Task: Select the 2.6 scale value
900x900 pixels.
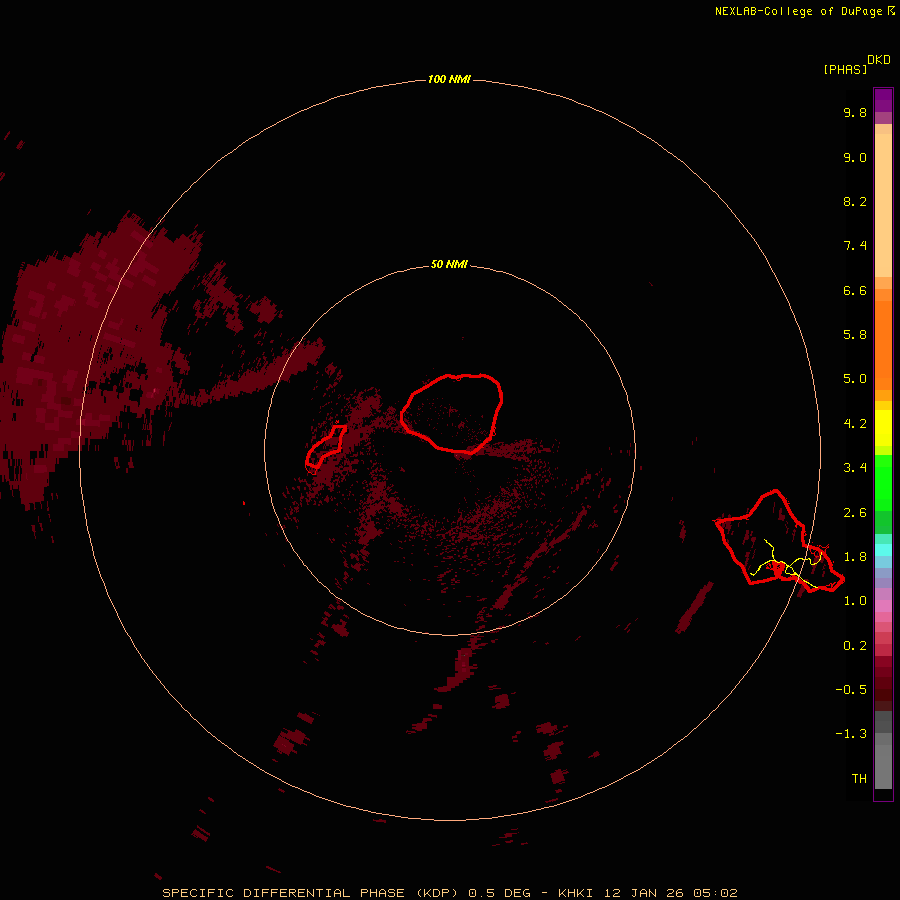Action: (855, 513)
